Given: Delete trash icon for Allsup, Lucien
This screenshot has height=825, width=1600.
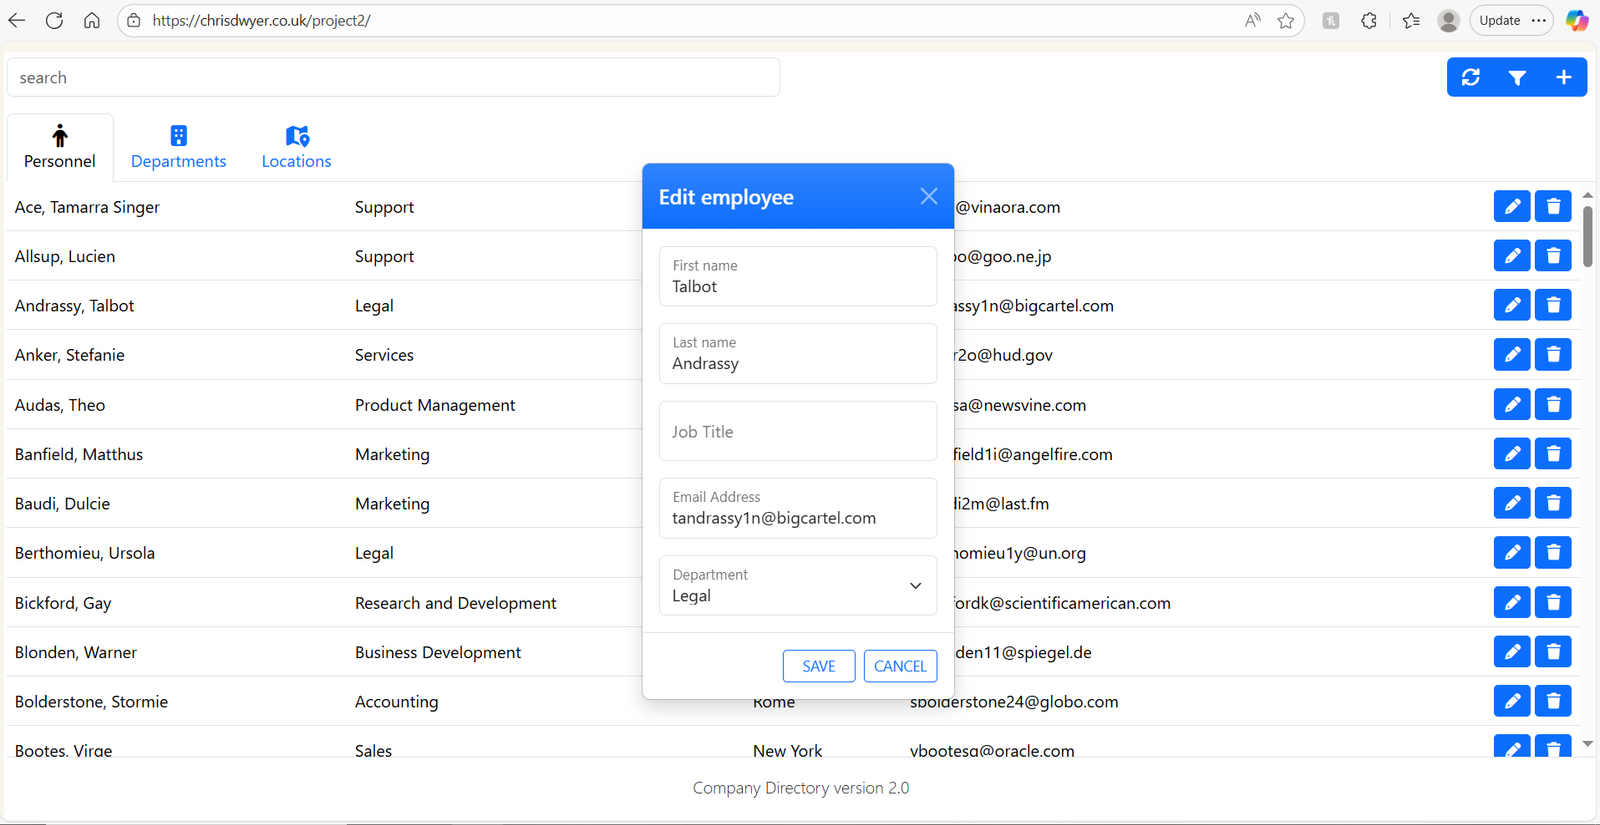Looking at the screenshot, I should click(1553, 256).
